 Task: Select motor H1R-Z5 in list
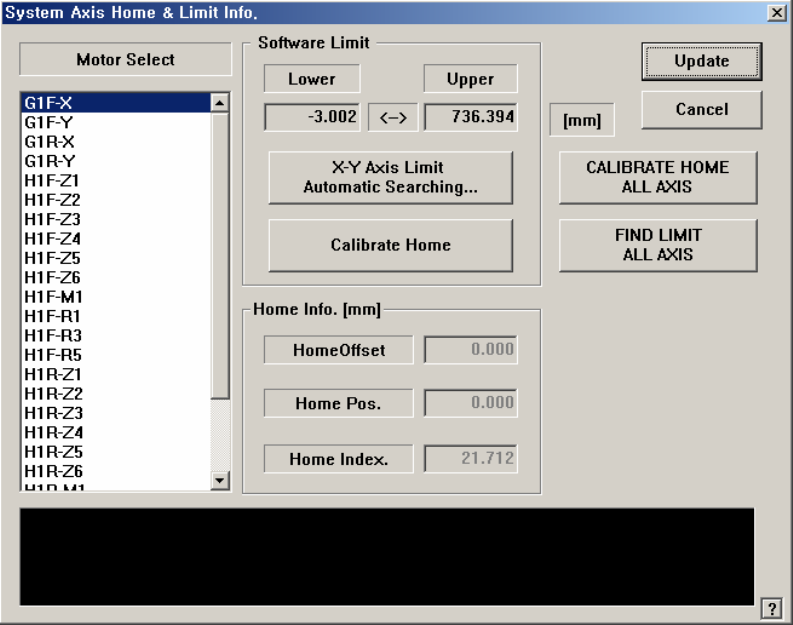(x=116, y=452)
